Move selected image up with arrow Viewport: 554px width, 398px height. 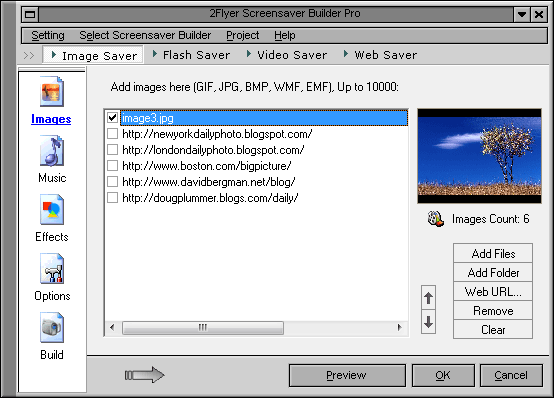[428, 298]
